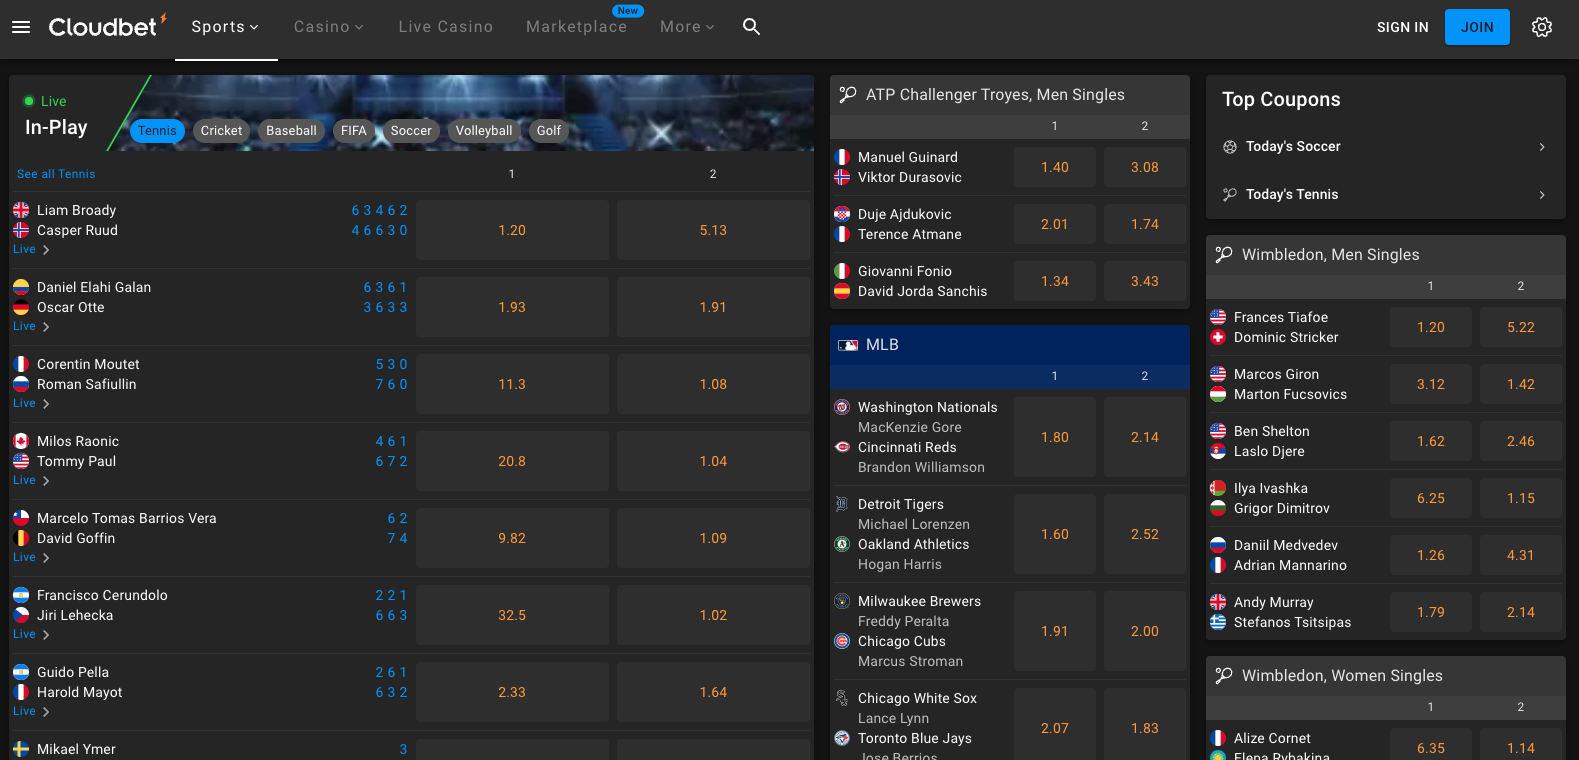The image size is (1579, 760).
Task: Click the Oakland Athletics team logo
Action: 842,544
